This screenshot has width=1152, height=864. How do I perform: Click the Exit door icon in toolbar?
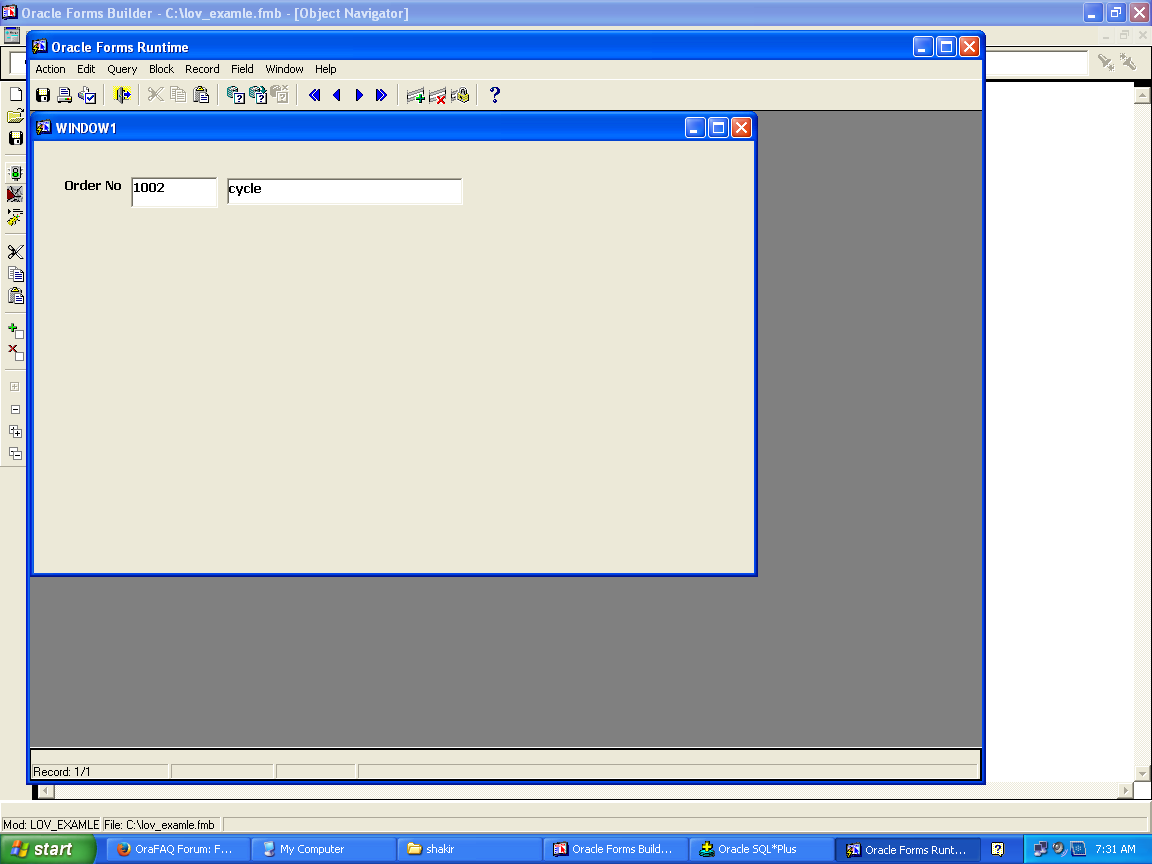point(123,95)
